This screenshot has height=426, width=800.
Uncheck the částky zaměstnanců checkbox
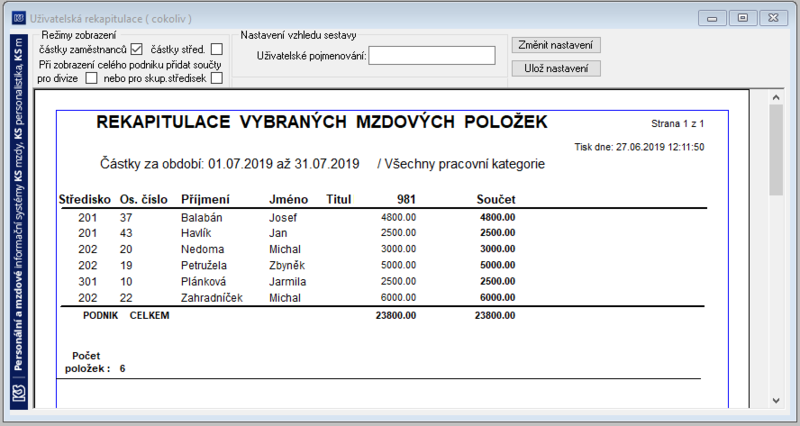[x=136, y=49]
